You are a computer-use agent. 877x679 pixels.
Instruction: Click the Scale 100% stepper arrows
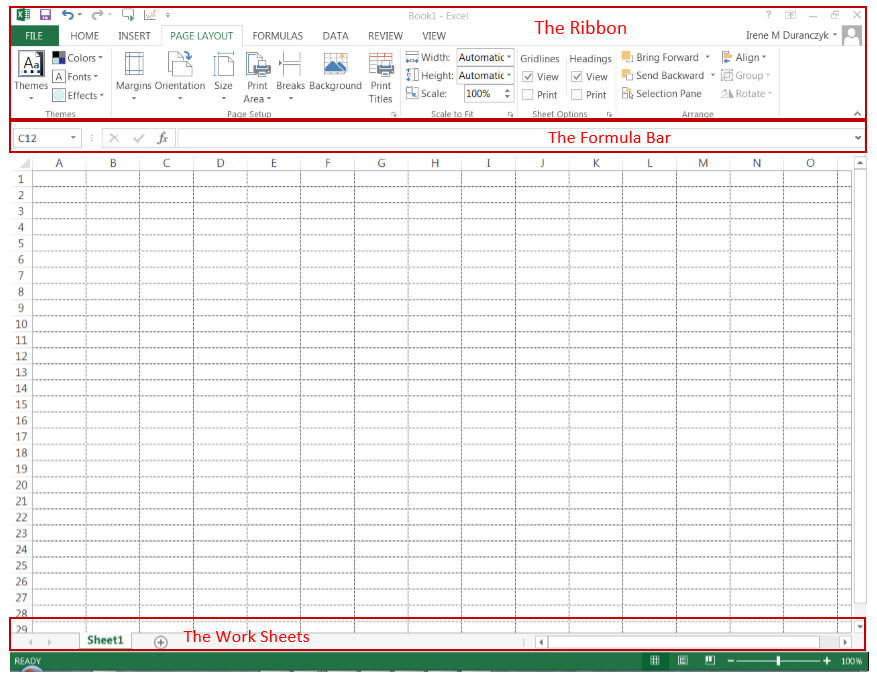click(507, 93)
